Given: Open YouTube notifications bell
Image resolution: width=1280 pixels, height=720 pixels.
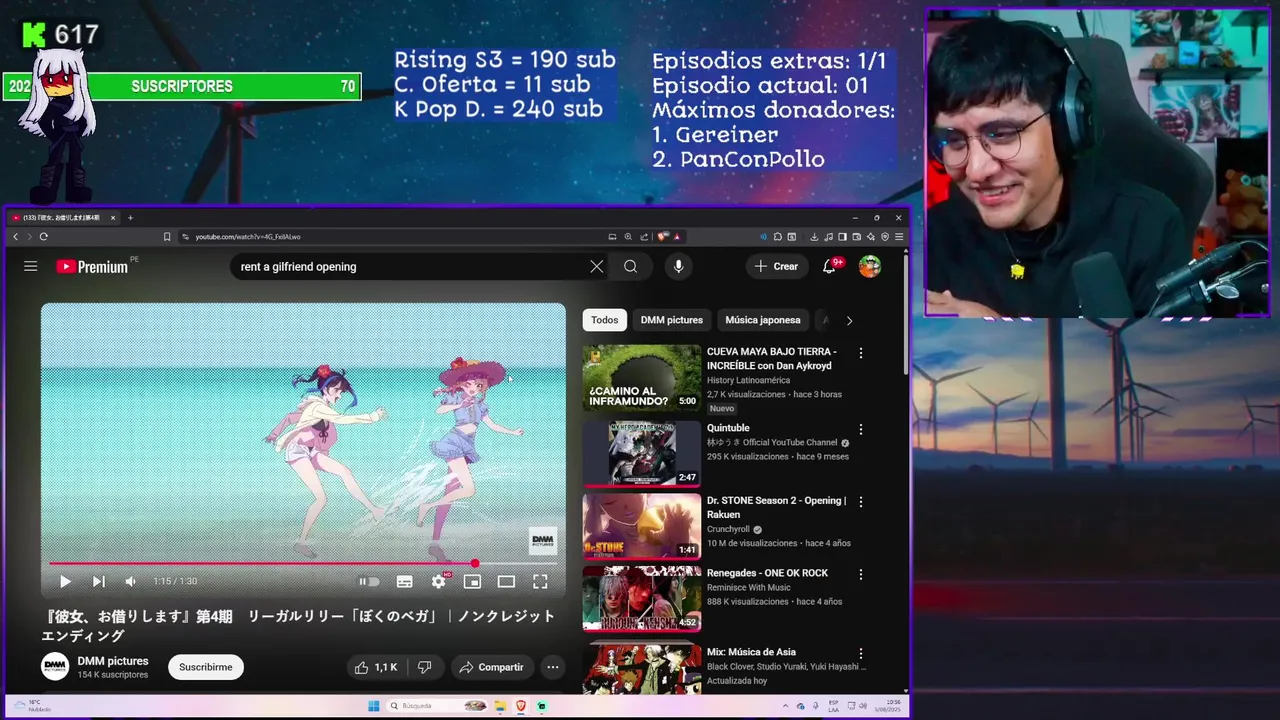Looking at the screenshot, I should (829, 266).
